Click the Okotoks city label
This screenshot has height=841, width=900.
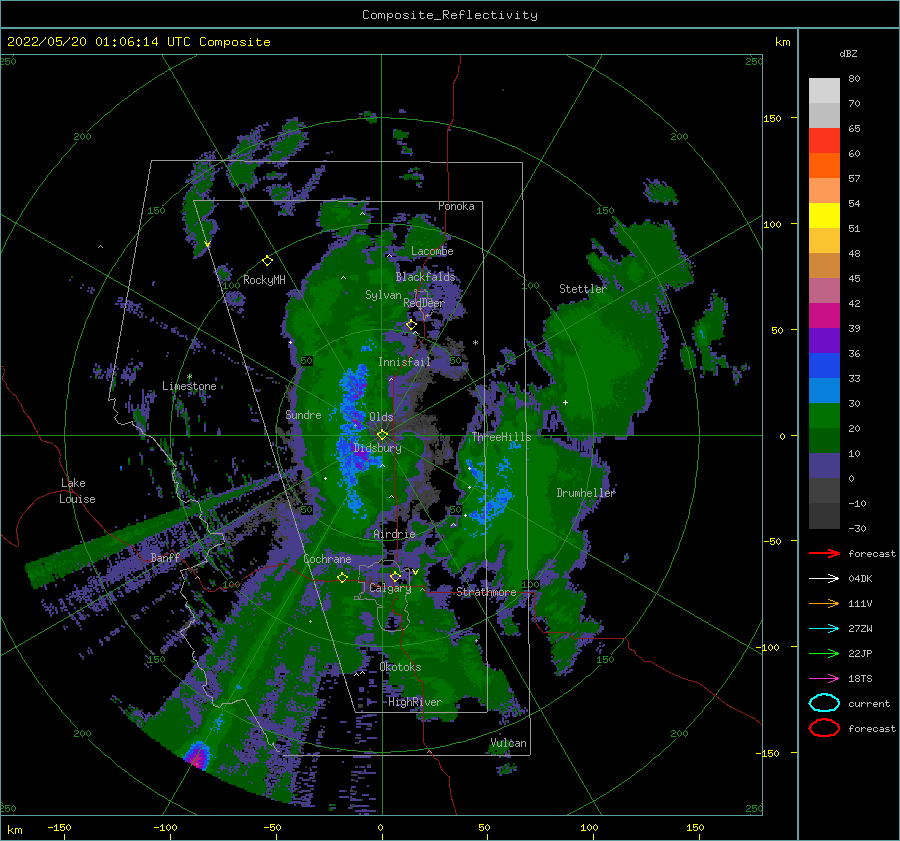coord(400,667)
